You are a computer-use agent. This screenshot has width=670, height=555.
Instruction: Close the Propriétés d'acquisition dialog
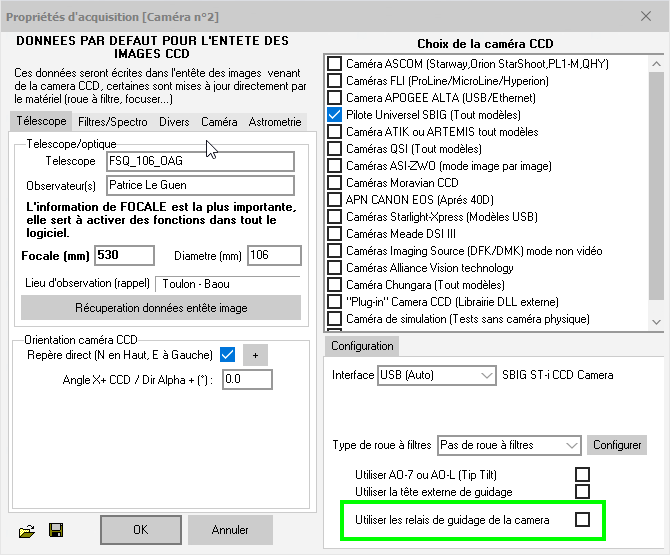(645, 15)
